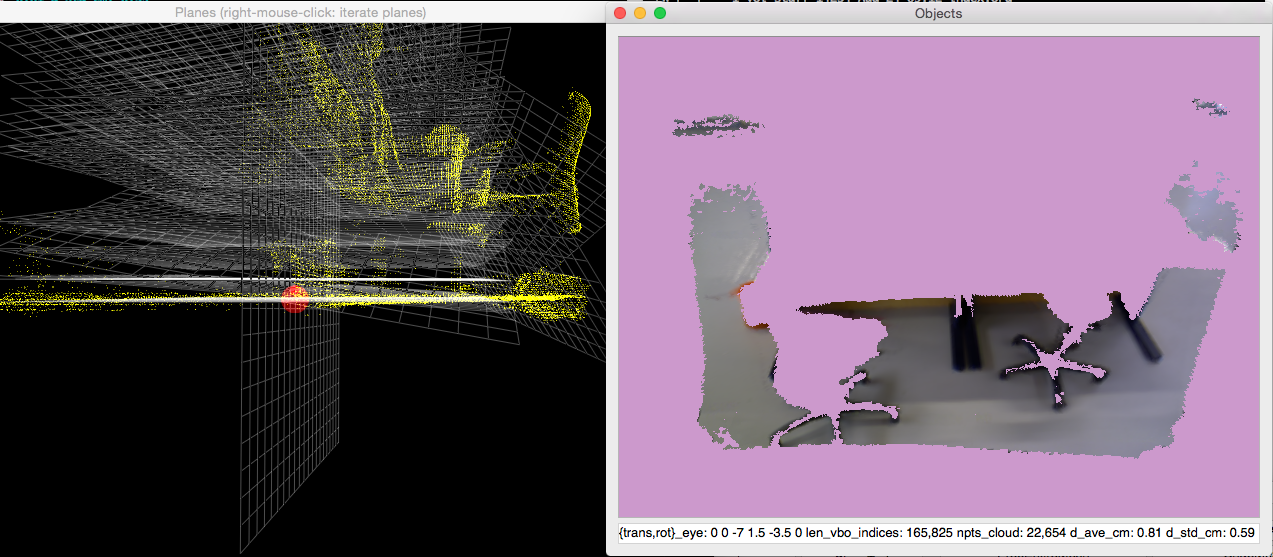Image resolution: width=1273 pixels, height=557 pixels.
Task: Click the Objects window title text
Action: pyautogui.click(x=938, y=13)
